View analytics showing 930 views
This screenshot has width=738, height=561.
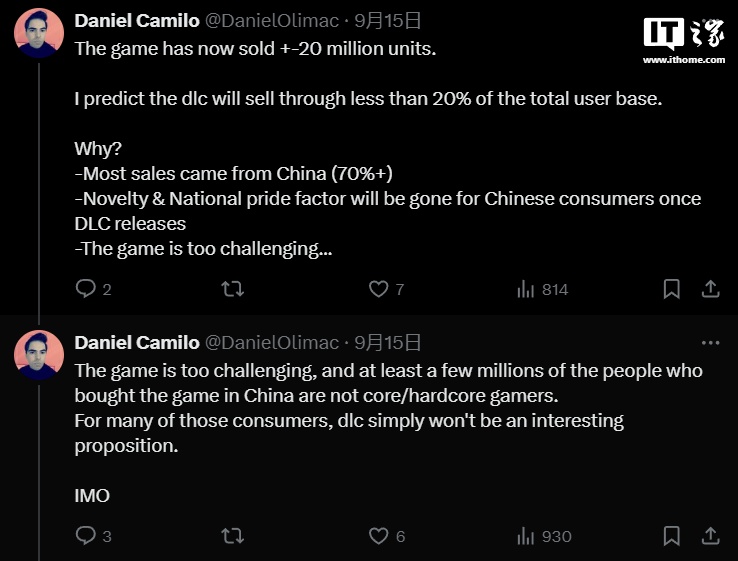click(x=544, y=536)
